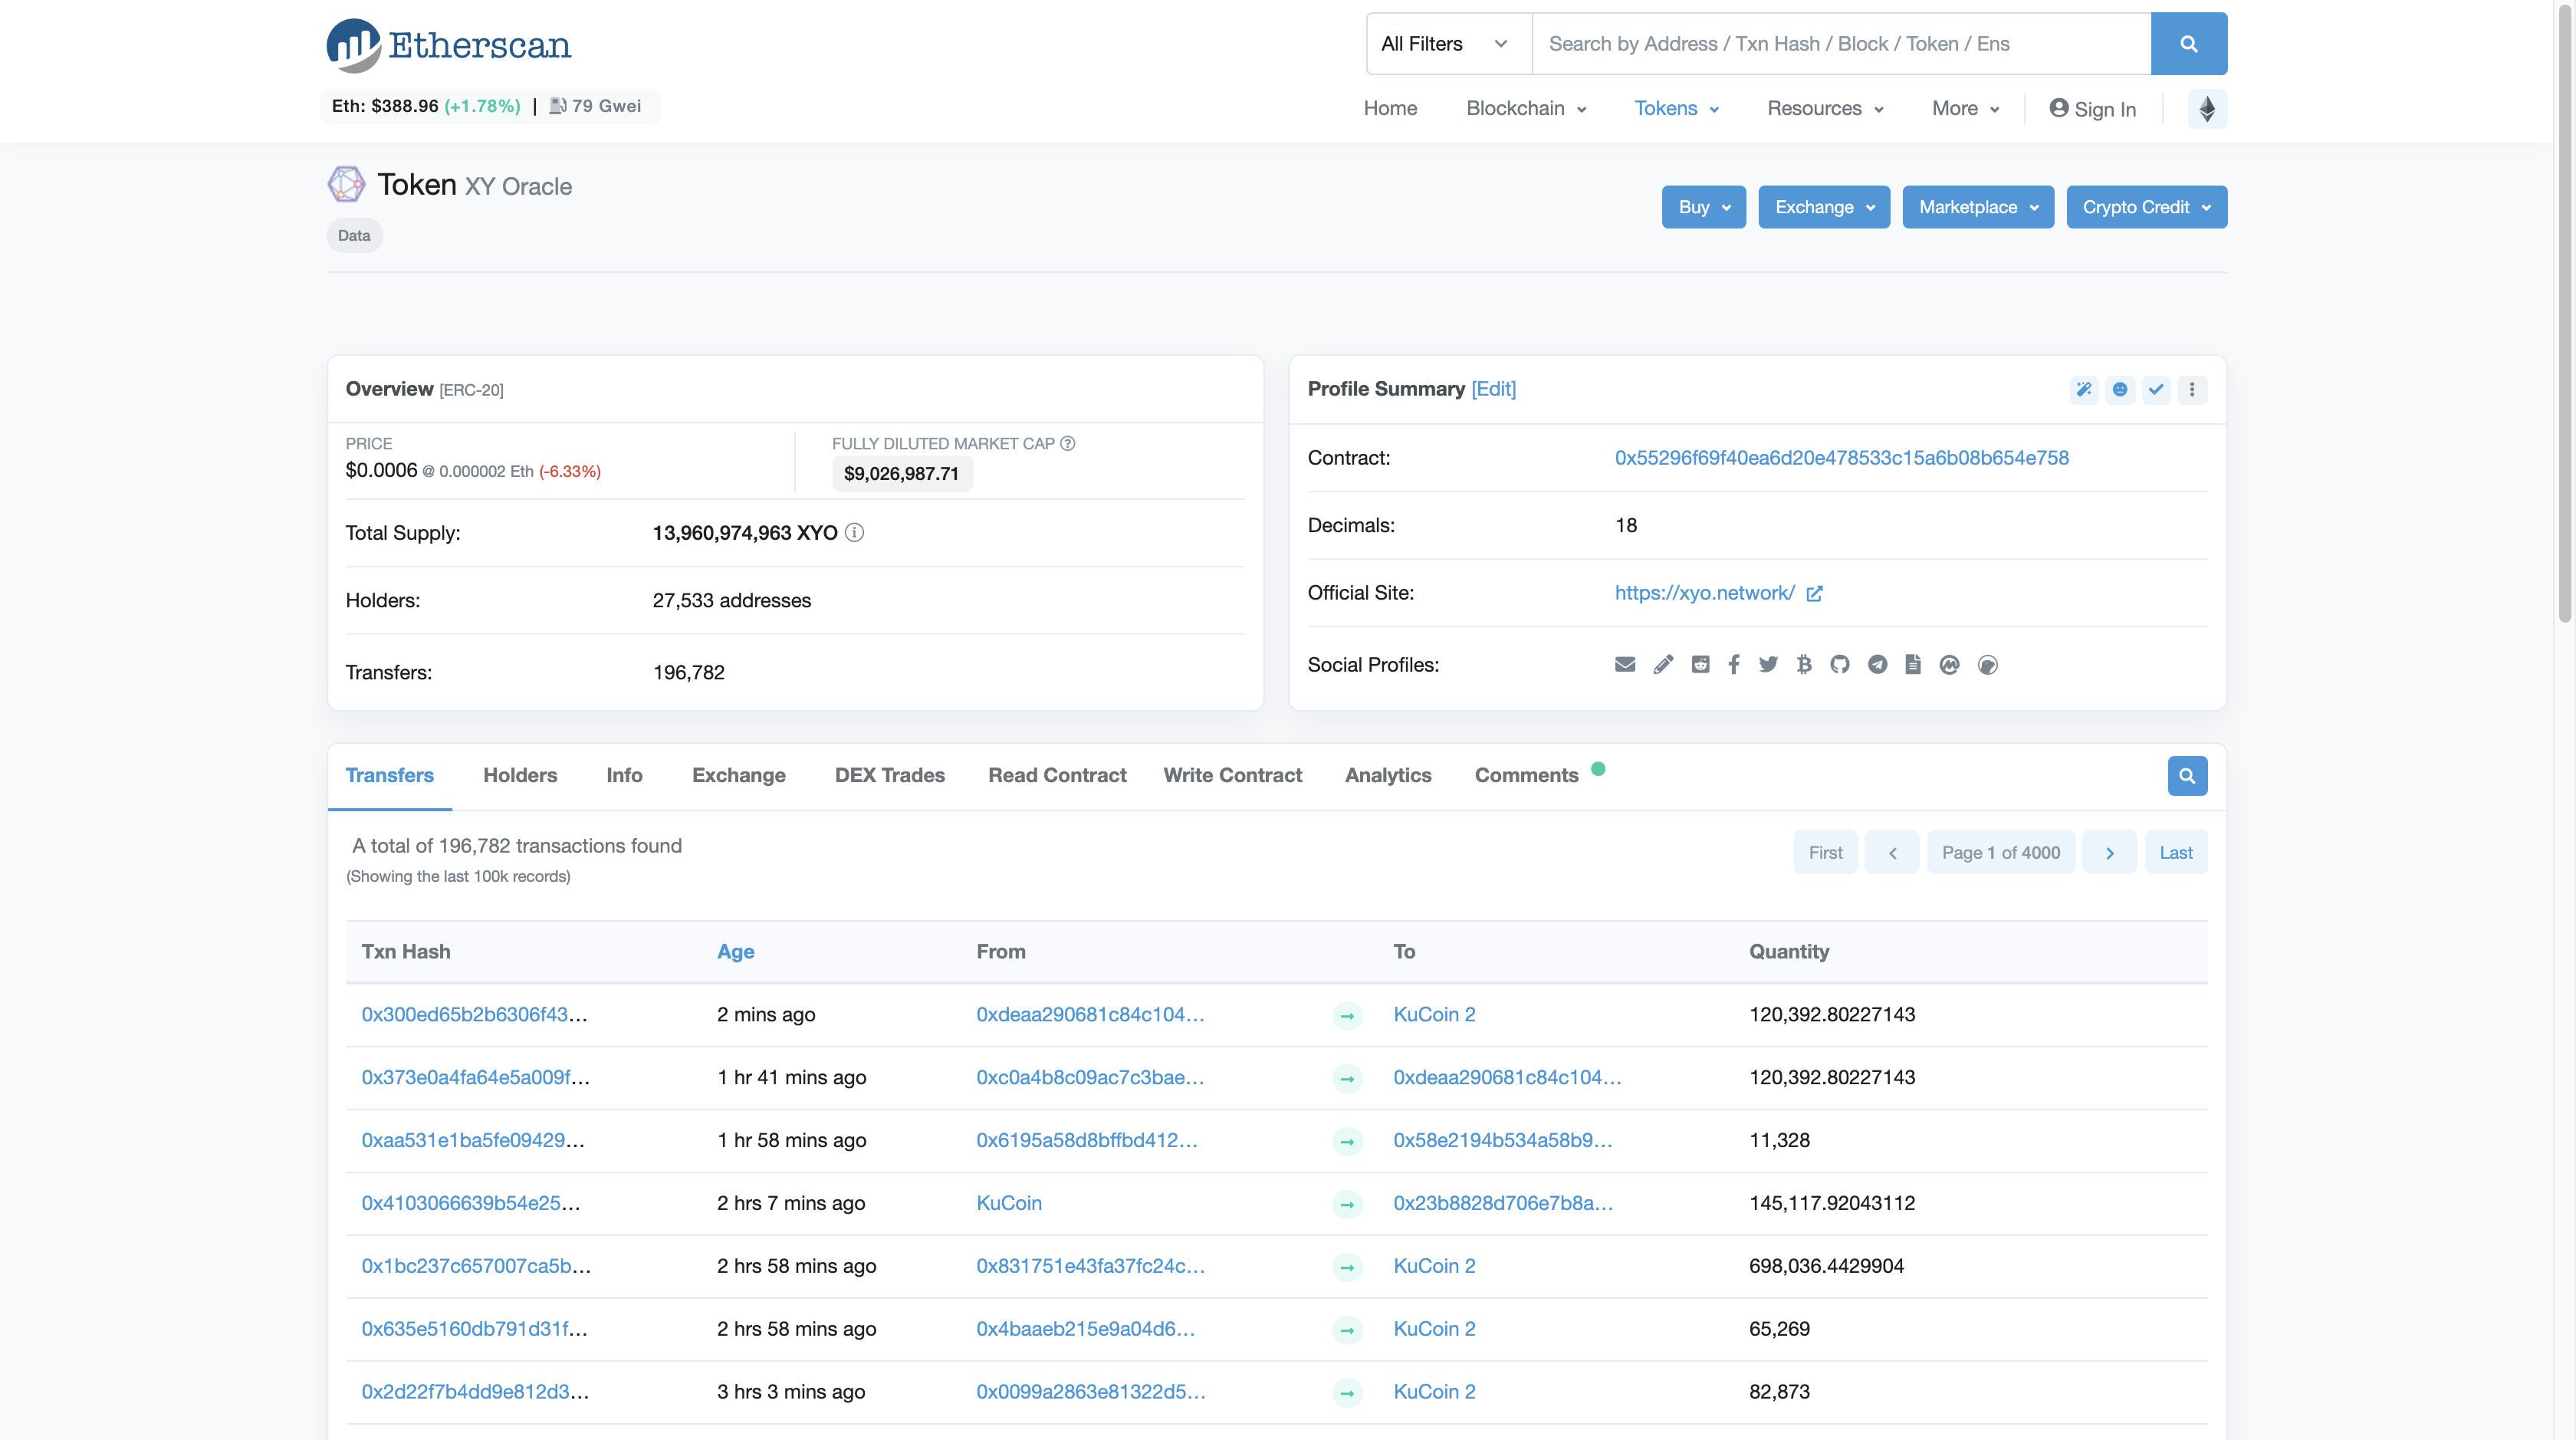Open the Twitter social profile icon
Screen dimensions: 2576x1440
1768,664
